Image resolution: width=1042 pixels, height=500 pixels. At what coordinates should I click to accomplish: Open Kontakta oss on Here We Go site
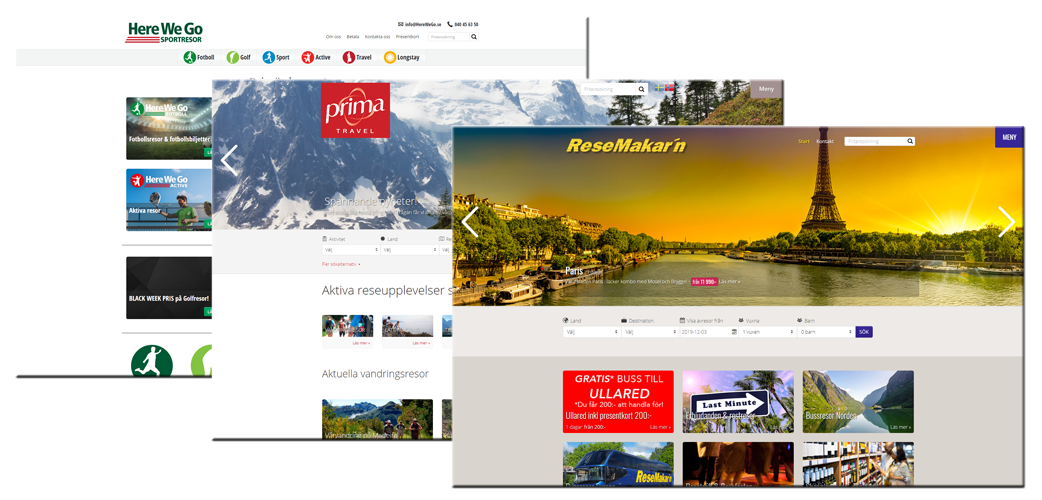377,37
